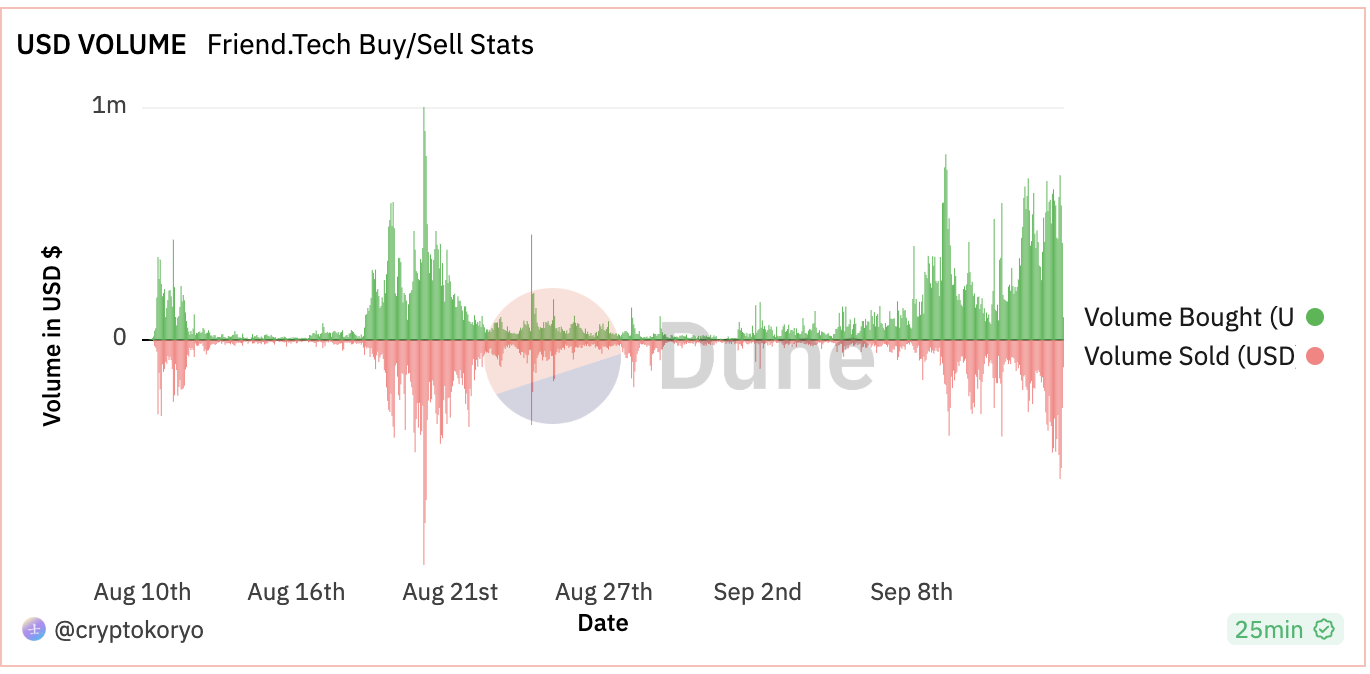Select the Aug 10th date axis label

click(x=142, y=592)
